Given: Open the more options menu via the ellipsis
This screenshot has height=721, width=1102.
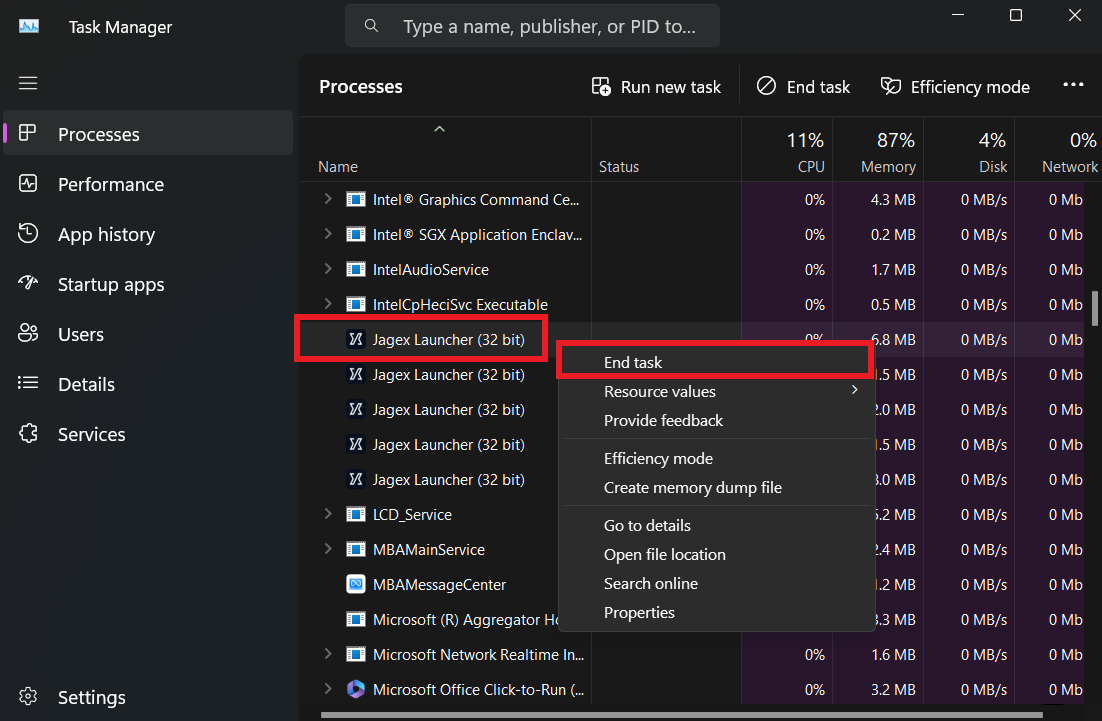Looking at the screenshot, I should pos(1073,85).
